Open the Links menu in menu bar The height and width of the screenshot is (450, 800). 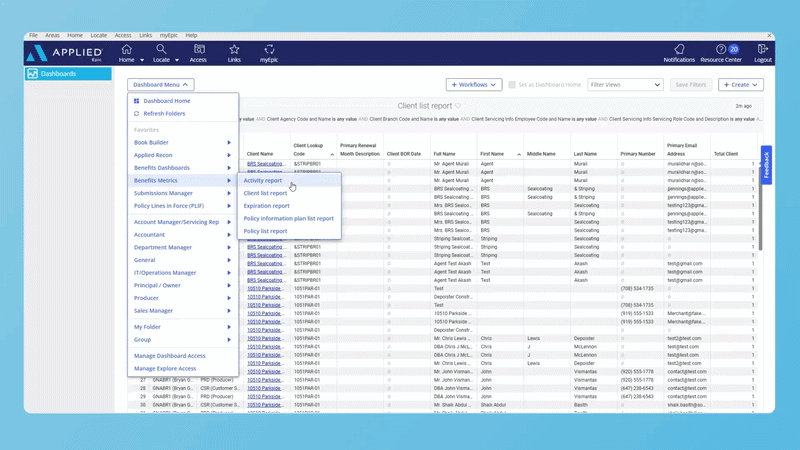(x=145, y=35)
